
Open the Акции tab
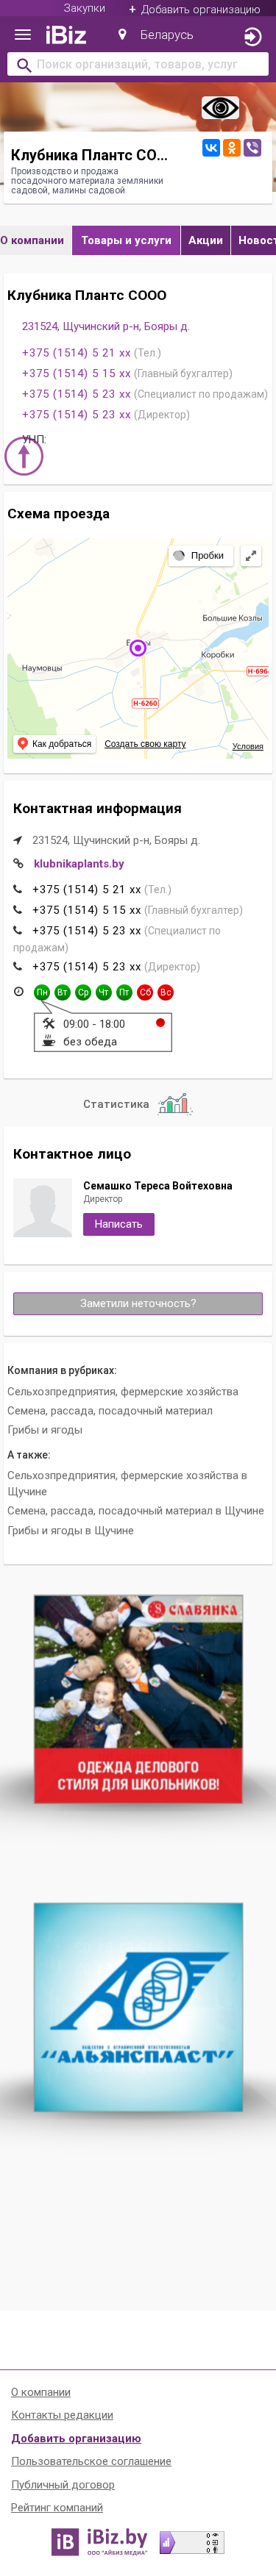[206, 240]
